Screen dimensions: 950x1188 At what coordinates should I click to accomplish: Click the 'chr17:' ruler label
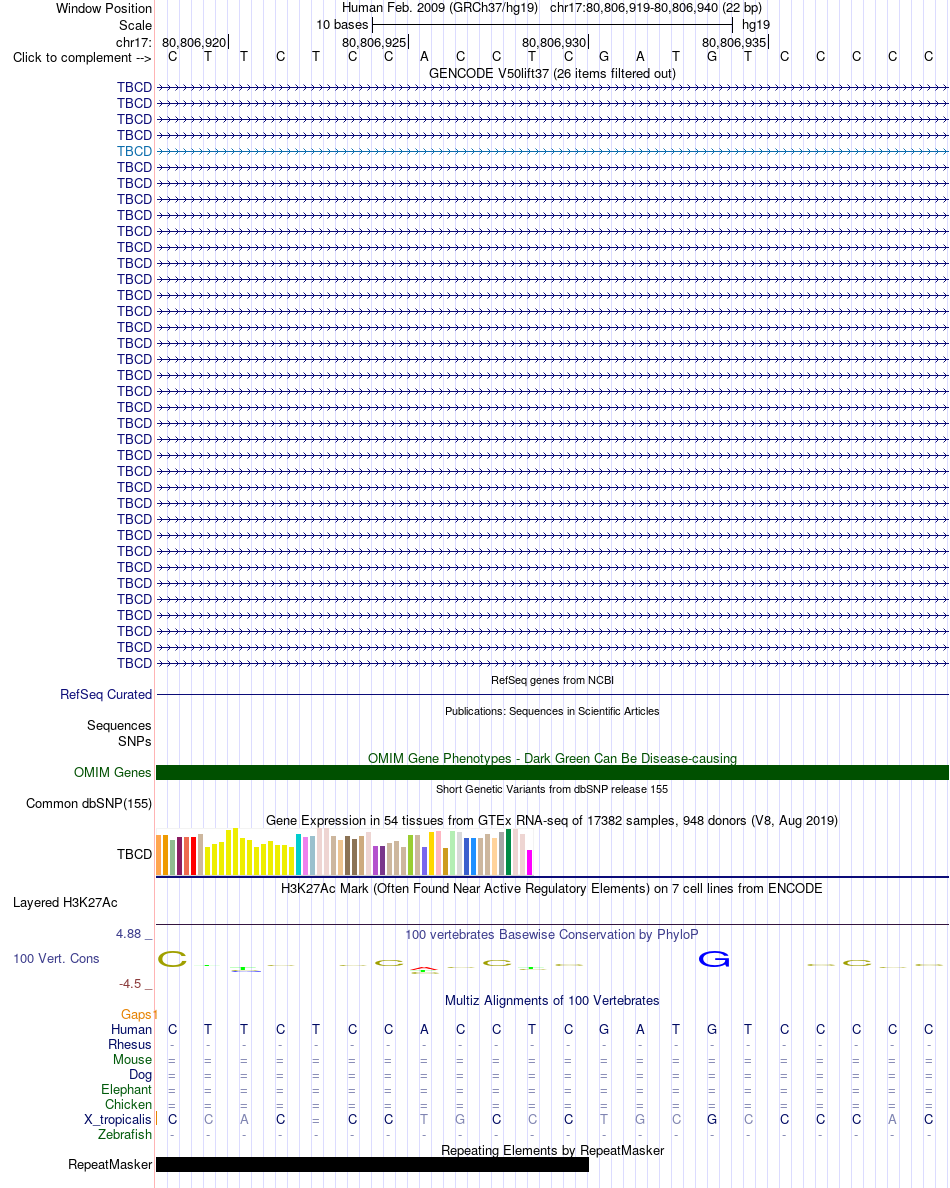click(x=134, y=42)
